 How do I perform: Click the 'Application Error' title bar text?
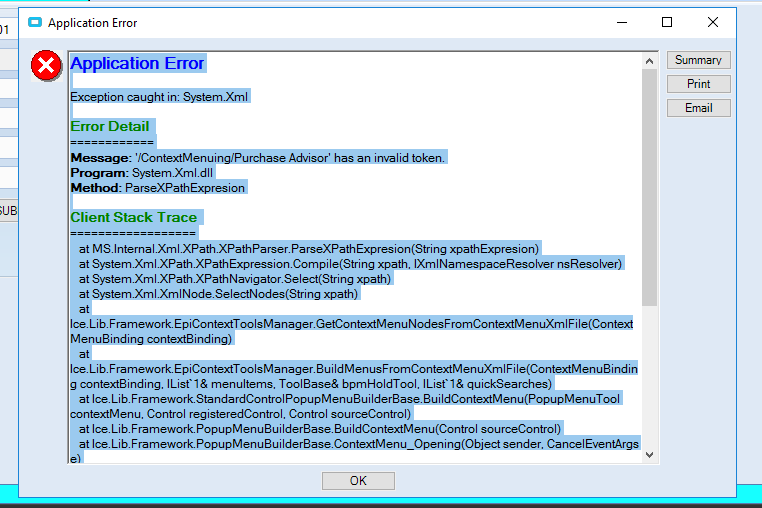pyautogui.click(x=92, y=23)
